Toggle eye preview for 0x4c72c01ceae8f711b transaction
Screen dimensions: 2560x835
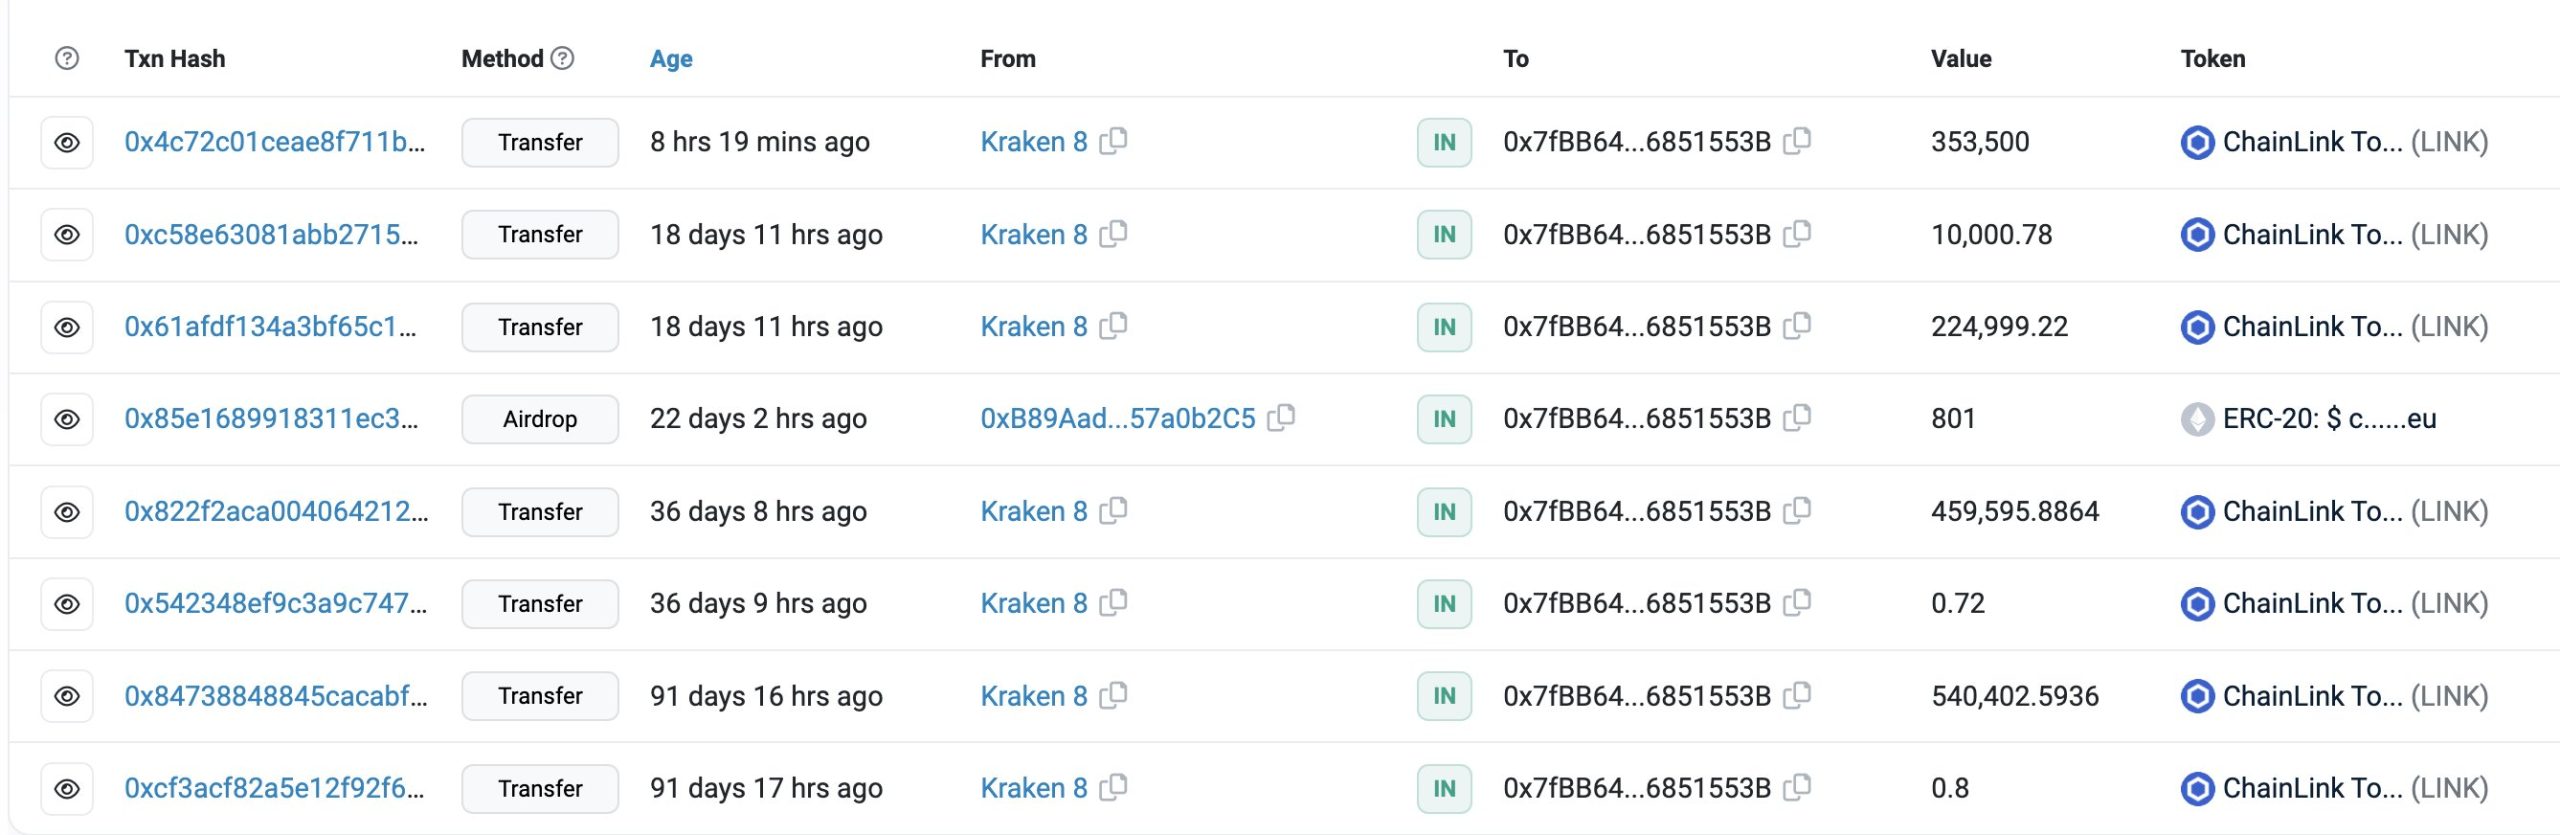[67, 142]
